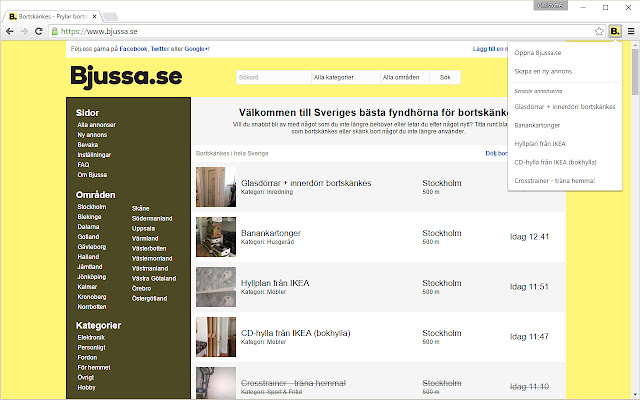This screenshot has height=400, width=640.
Task: Select Öppna Bjussa.se in extension popup
Action: pos(538,53)
